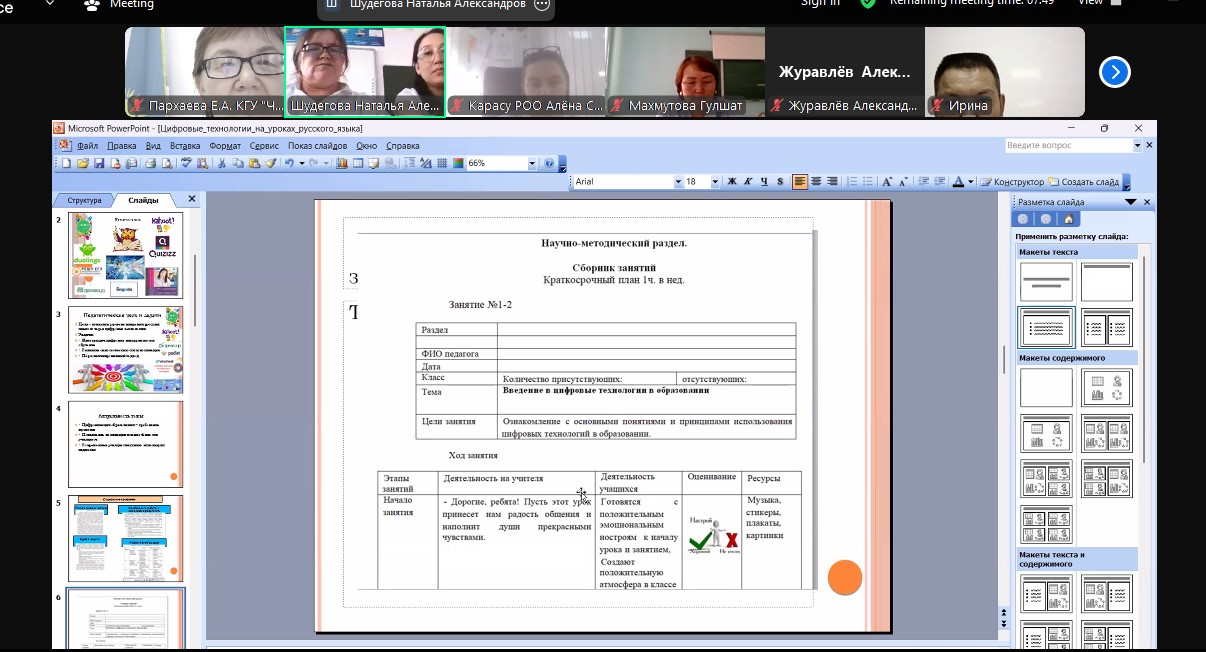Click the Конструктор button
Viewport: 1206px width, 652px height.
tap(1012, 182)
